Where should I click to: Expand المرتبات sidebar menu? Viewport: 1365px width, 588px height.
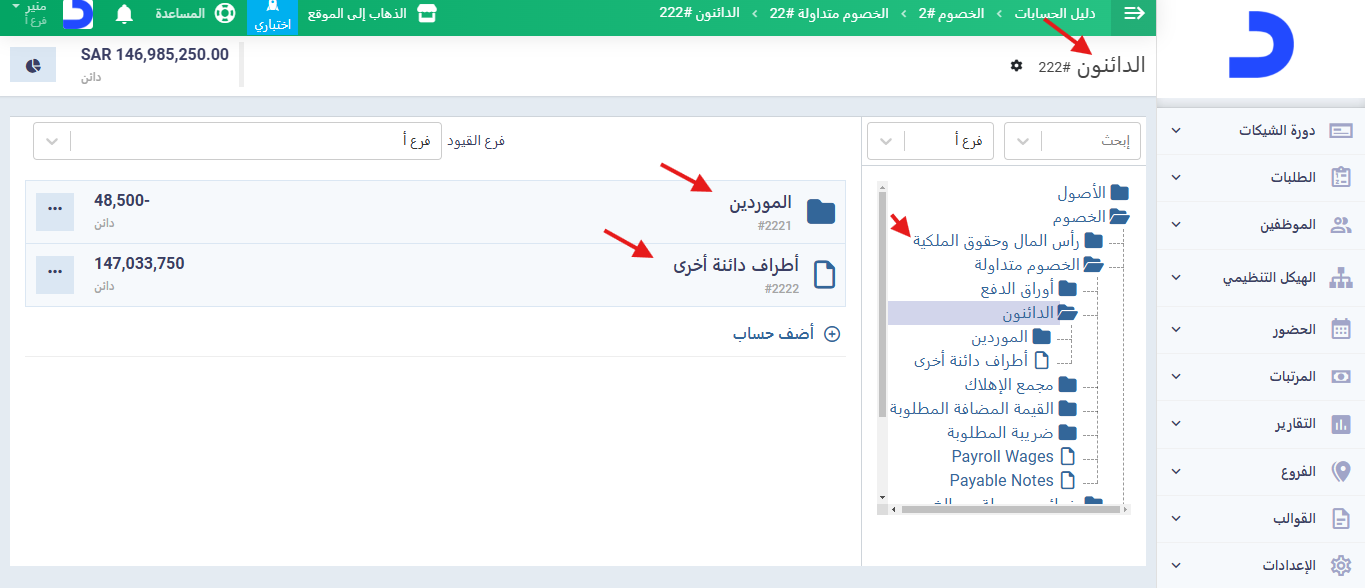point(1262,377)
